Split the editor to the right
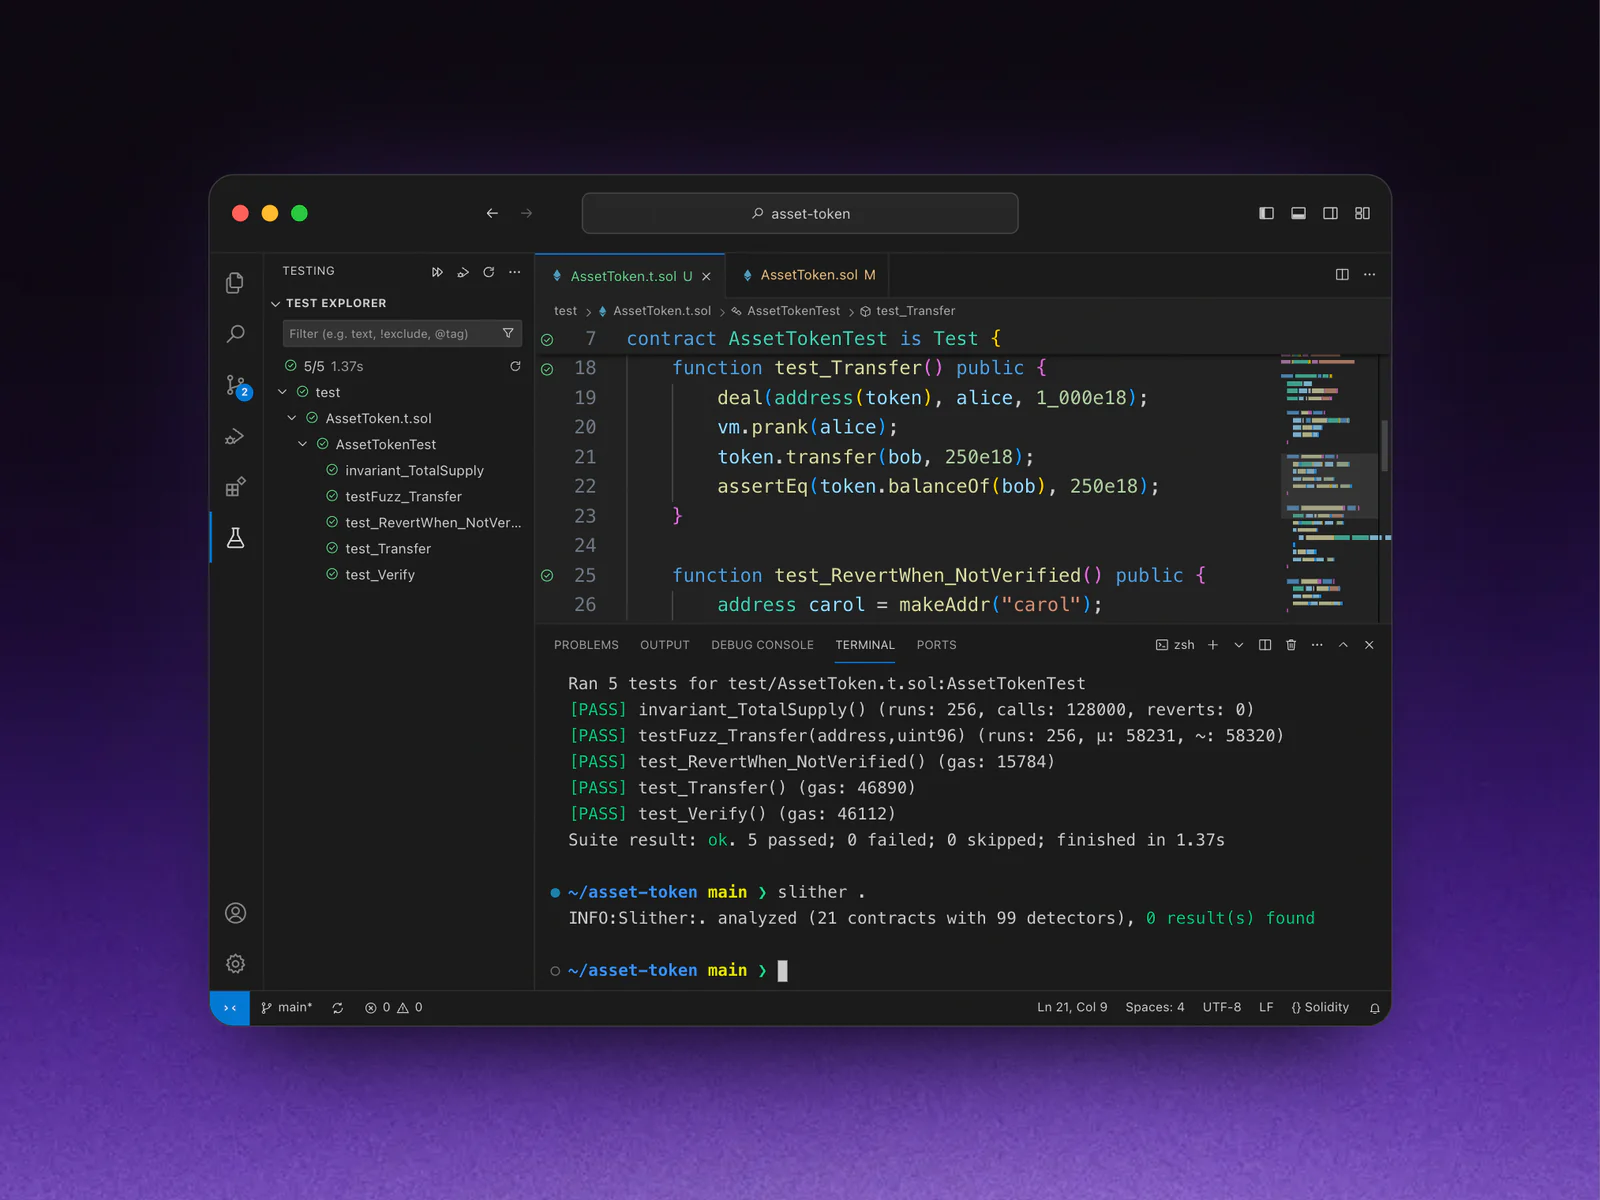This screenshot has height=1200, width=1600. click(1342, 274)
